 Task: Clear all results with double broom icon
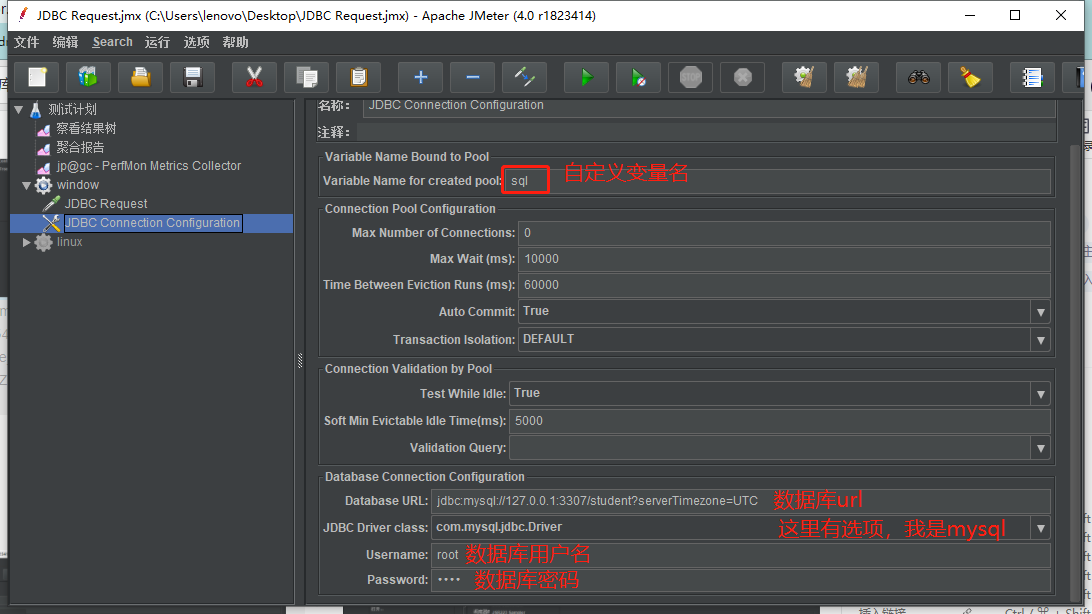[857, 77]
